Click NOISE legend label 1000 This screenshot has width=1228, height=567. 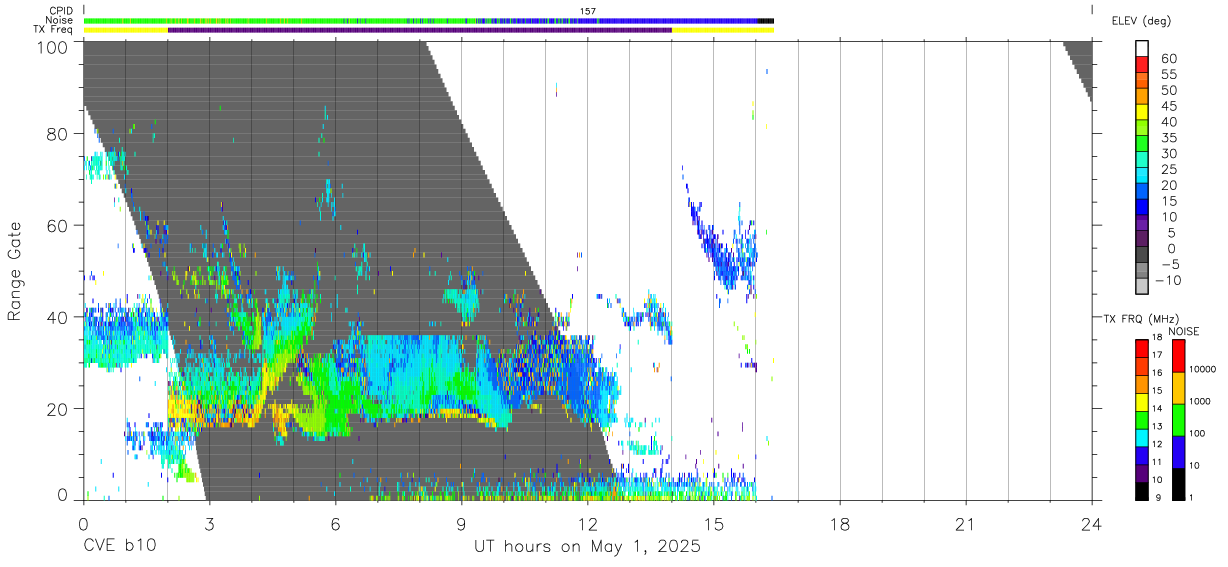1199,401
